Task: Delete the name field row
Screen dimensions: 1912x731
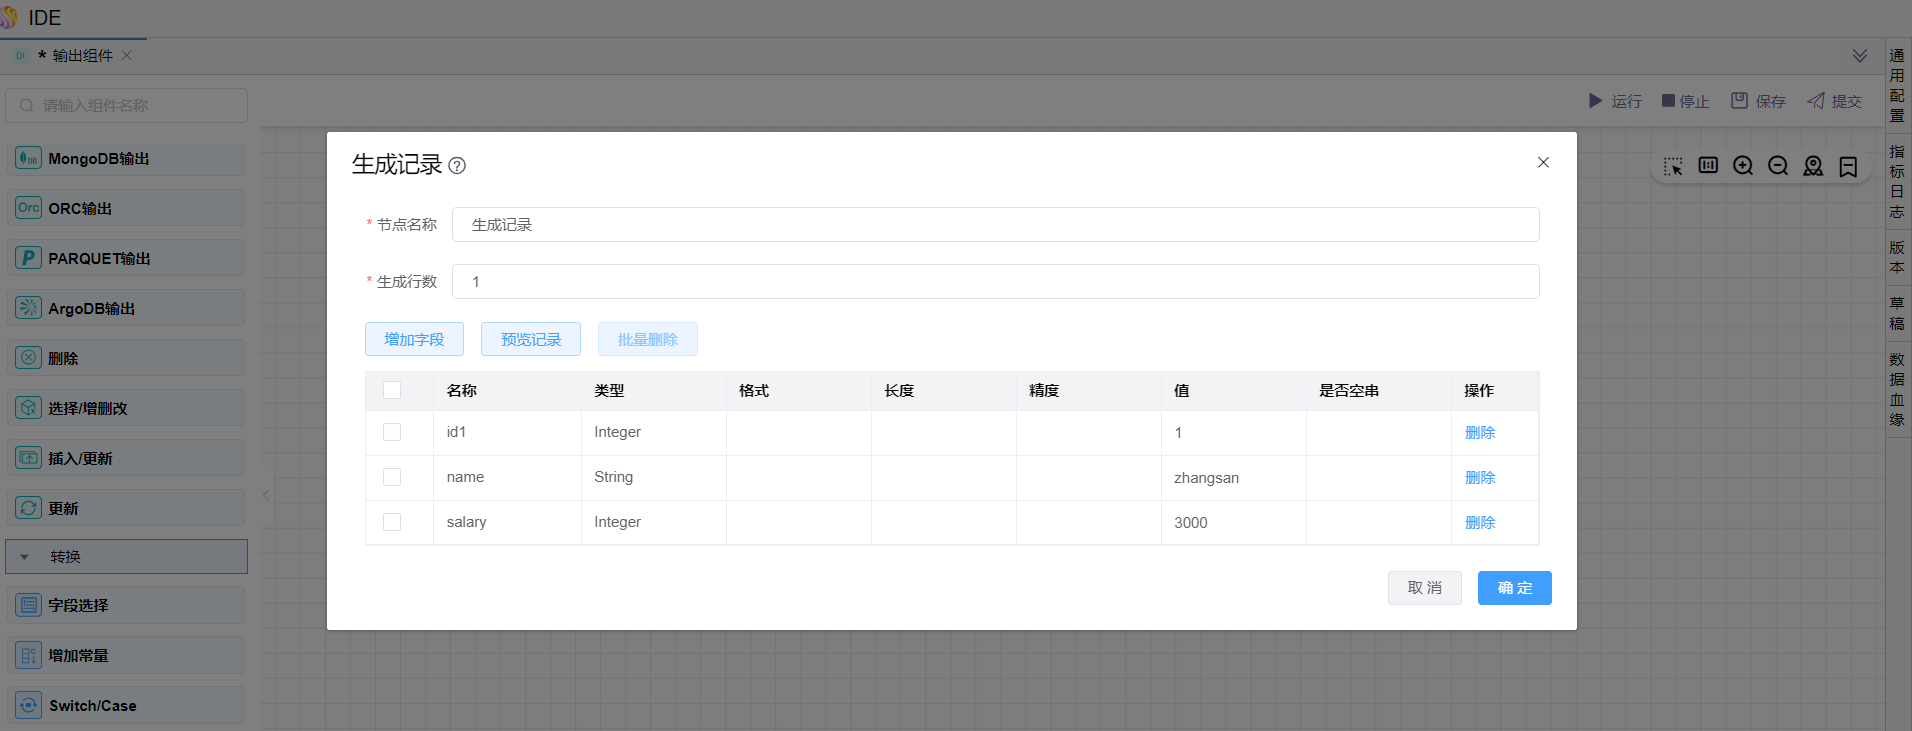Action: pos(1480,477)
